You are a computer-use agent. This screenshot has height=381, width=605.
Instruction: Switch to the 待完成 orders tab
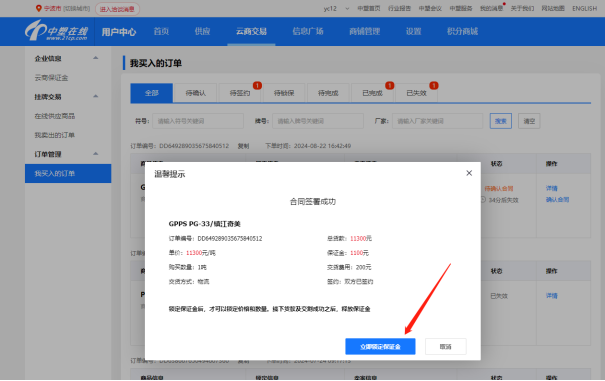click(328, 93)
